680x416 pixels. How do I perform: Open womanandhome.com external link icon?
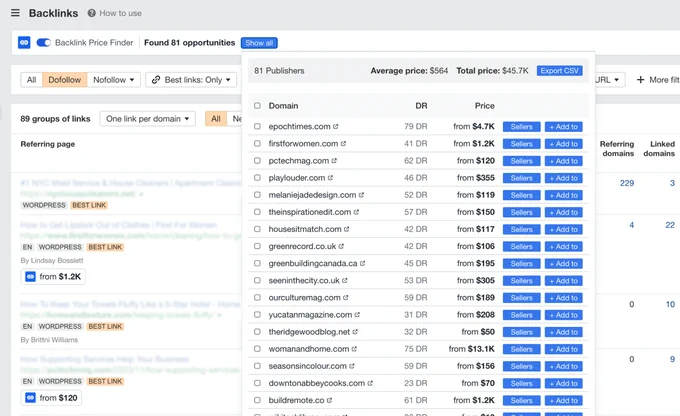coord(354,349)
